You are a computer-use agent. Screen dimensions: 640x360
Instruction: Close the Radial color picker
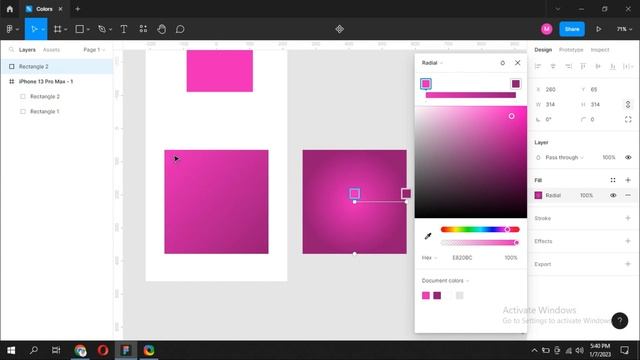point(518,62)
